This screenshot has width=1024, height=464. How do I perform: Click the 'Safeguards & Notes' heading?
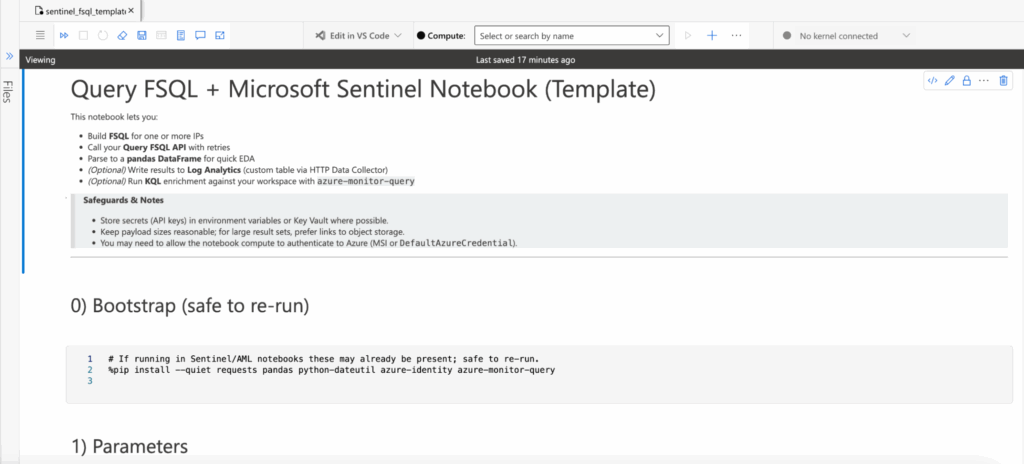(x=123, y=200)
